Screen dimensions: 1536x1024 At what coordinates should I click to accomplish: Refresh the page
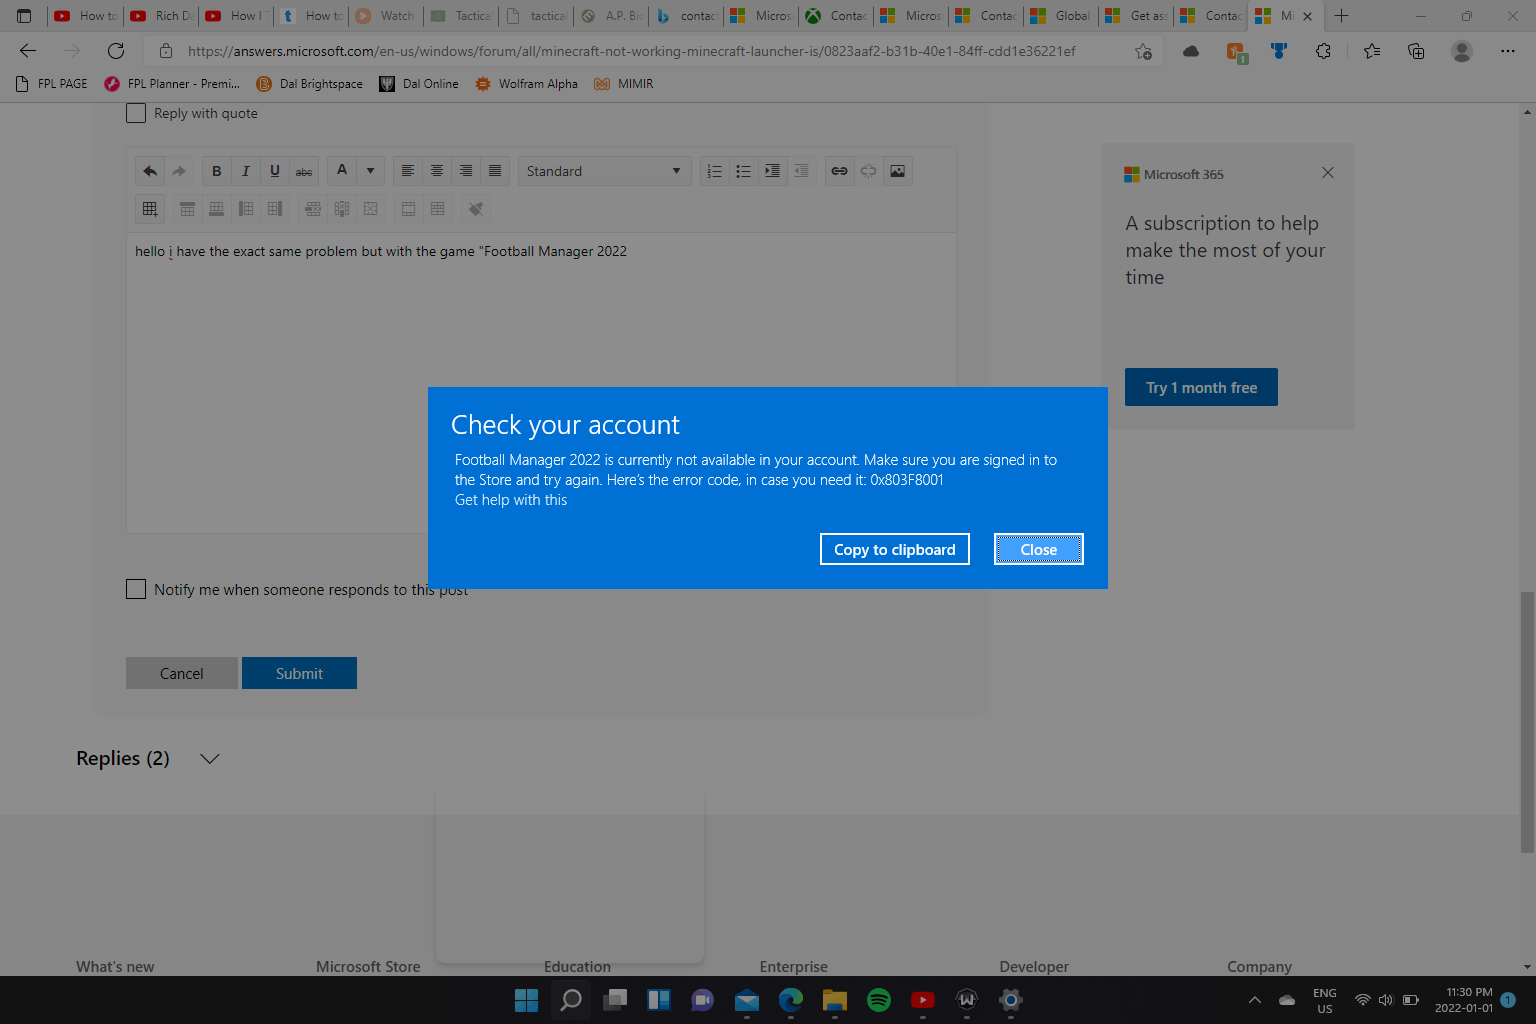point(116,51)
